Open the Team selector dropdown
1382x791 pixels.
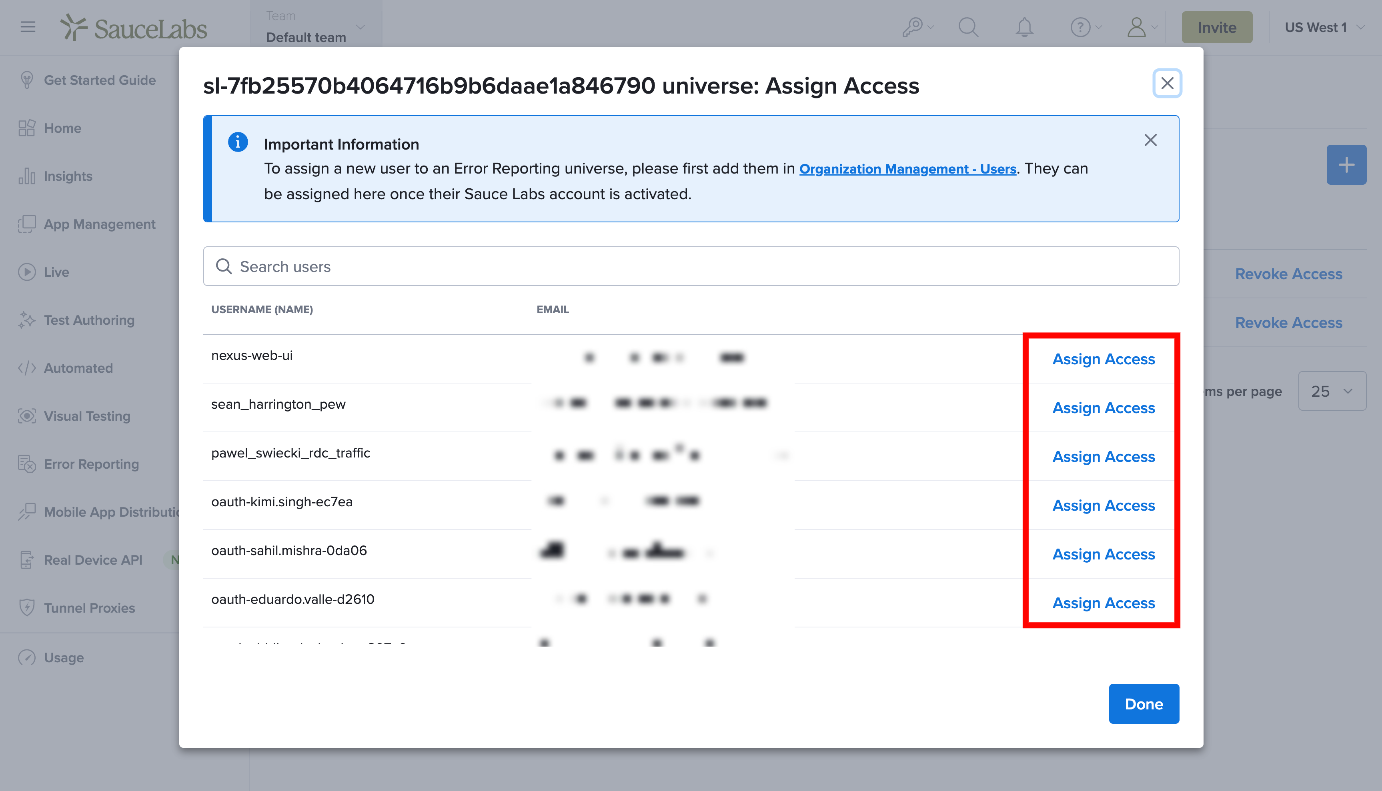pyautogui.click(x=316, y=27)
